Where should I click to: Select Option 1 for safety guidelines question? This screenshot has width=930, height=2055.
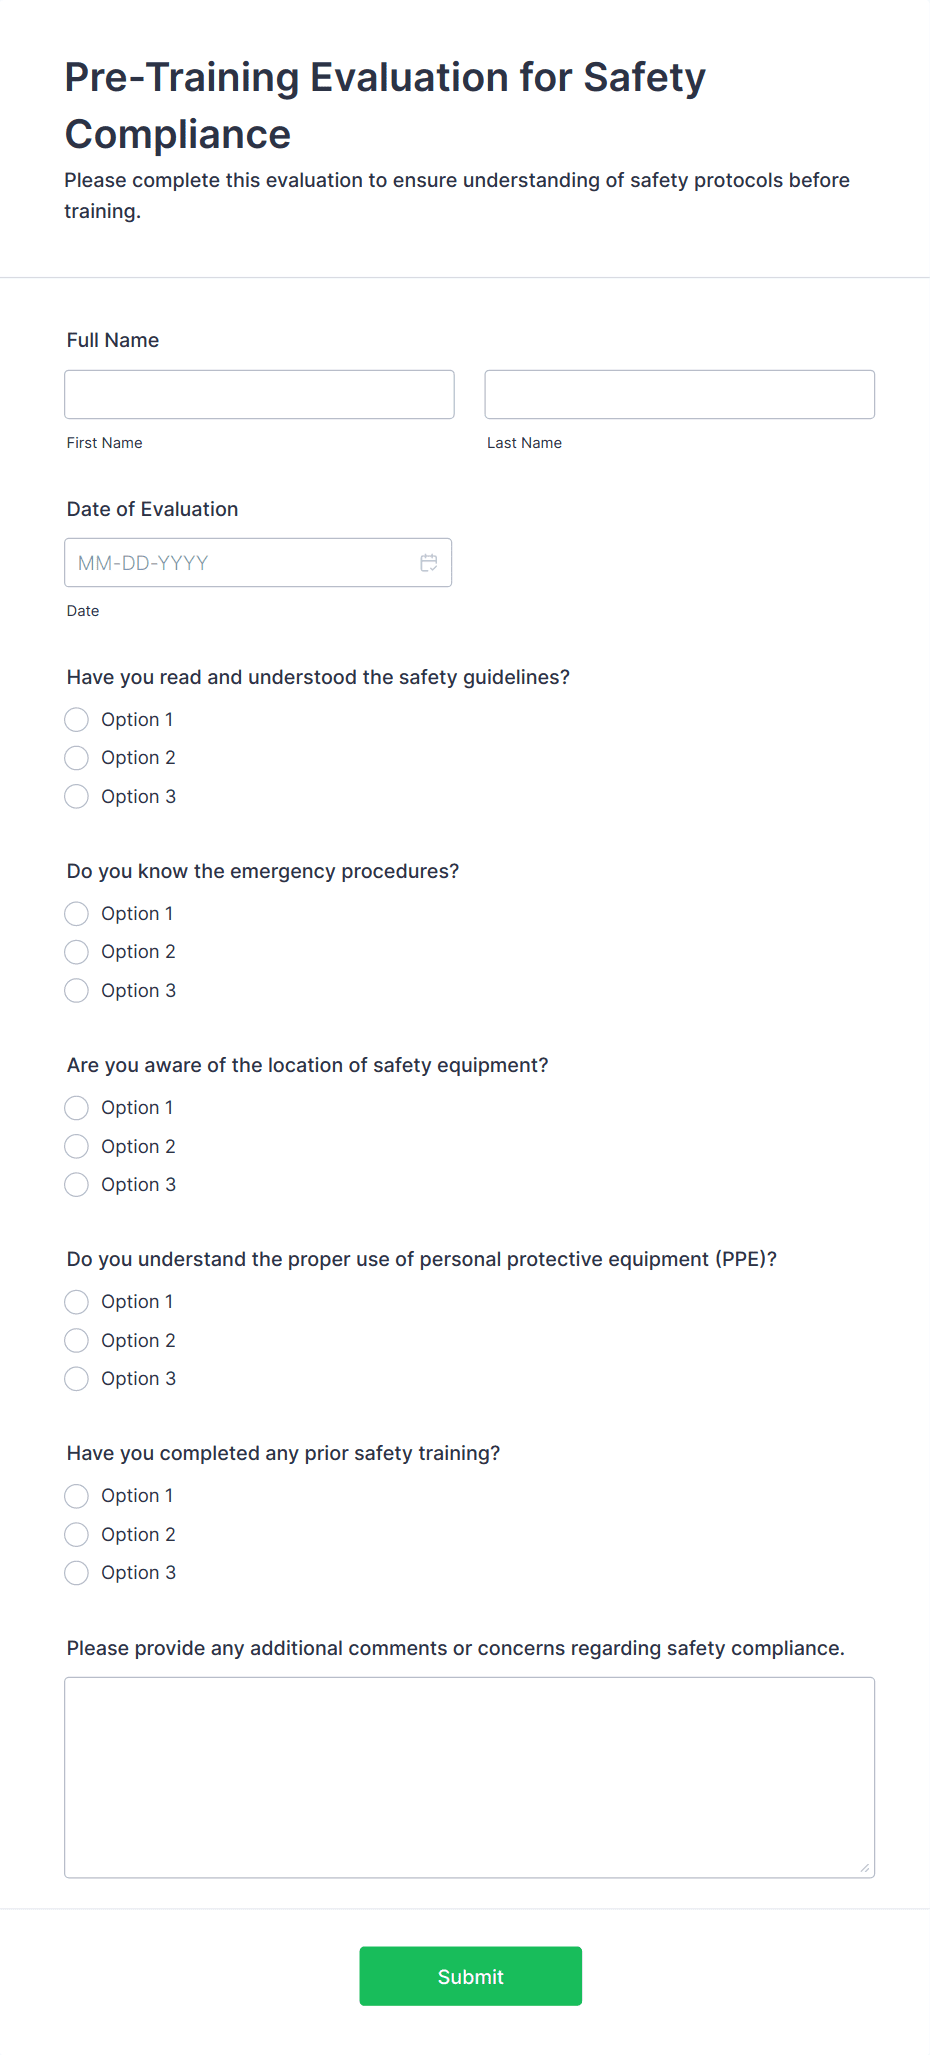pos(76,719)
